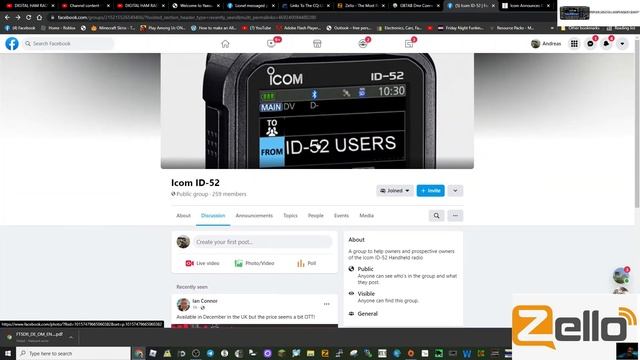This screenshot has width=640, height=360.
Task: Expand the PDF download options chevron
Action: pyautogui.click(x=71, y=337)
